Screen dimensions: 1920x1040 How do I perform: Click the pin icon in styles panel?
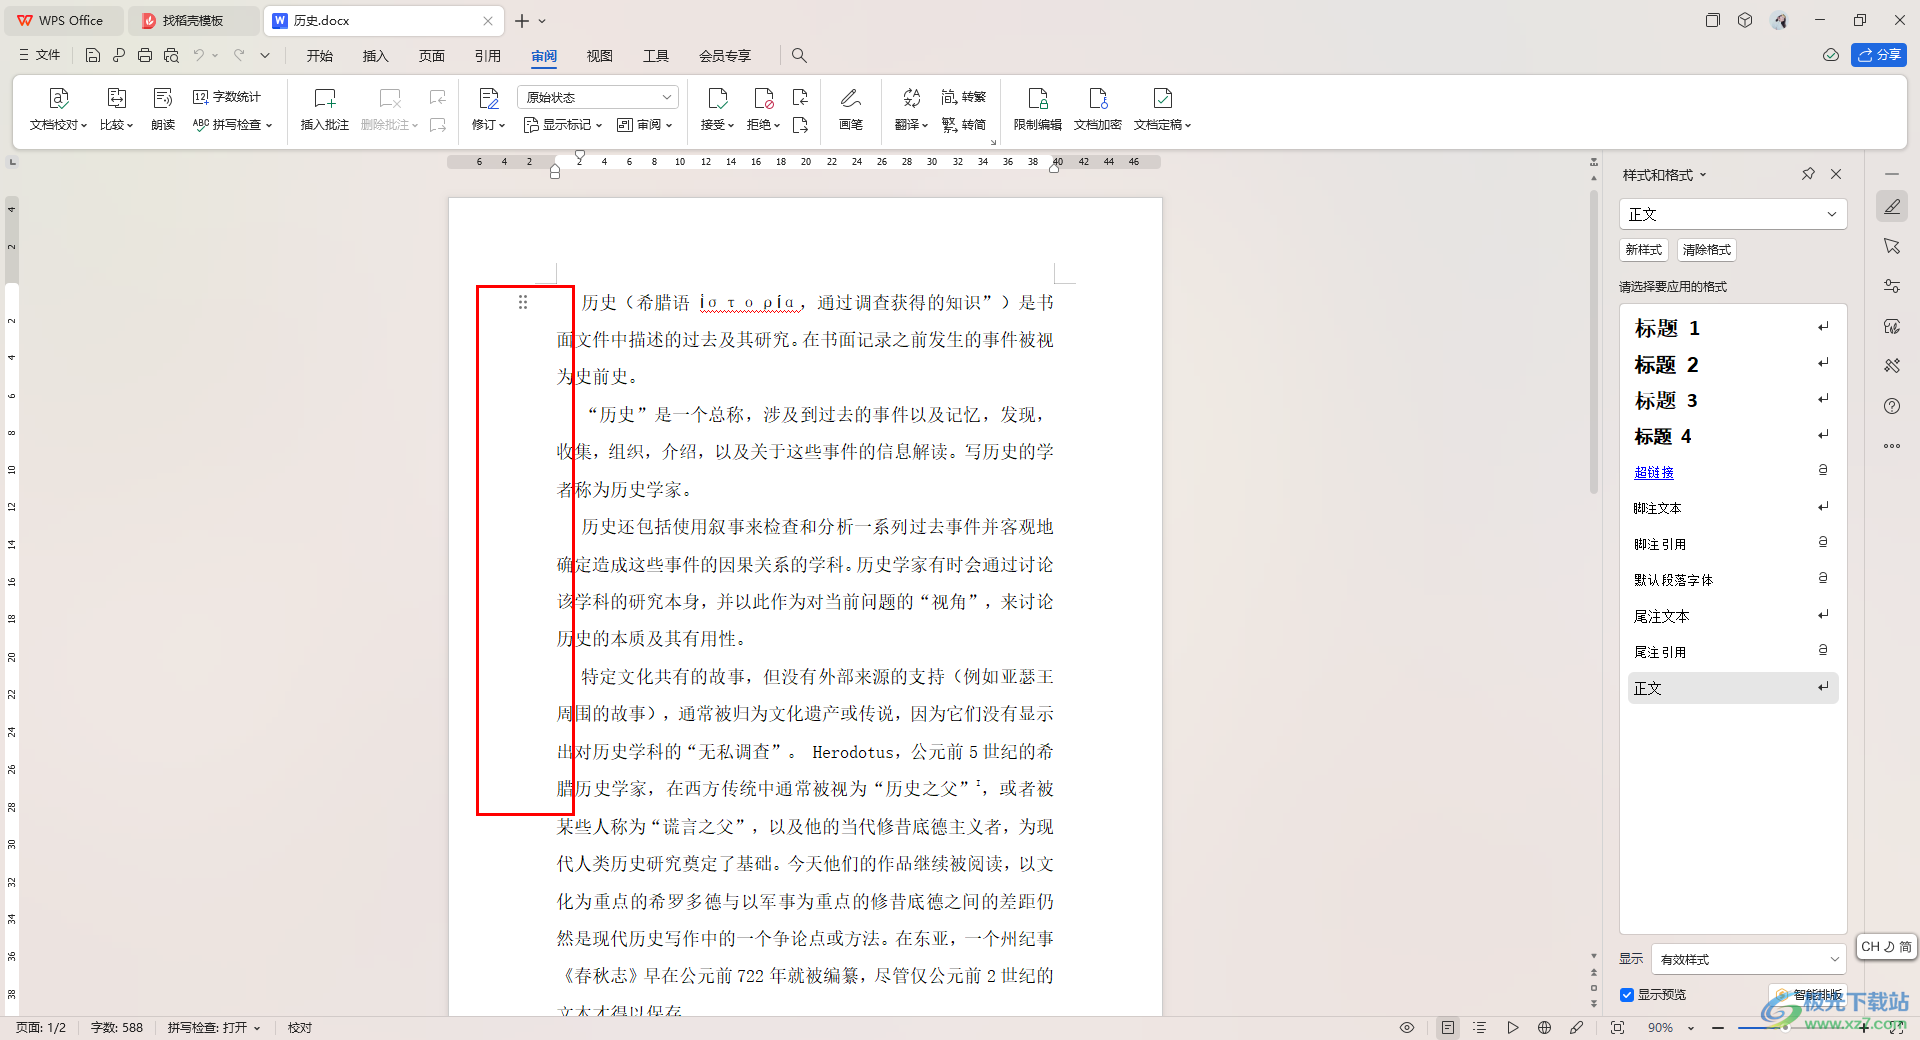1808,174
